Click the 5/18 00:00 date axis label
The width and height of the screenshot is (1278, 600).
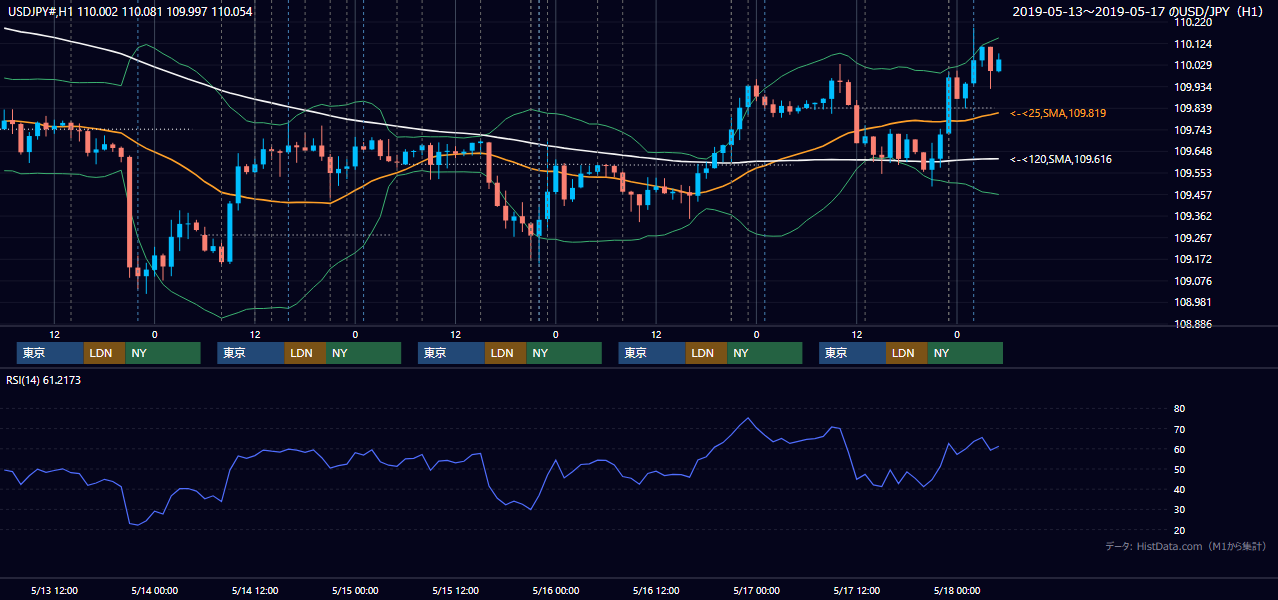(957, 590)
